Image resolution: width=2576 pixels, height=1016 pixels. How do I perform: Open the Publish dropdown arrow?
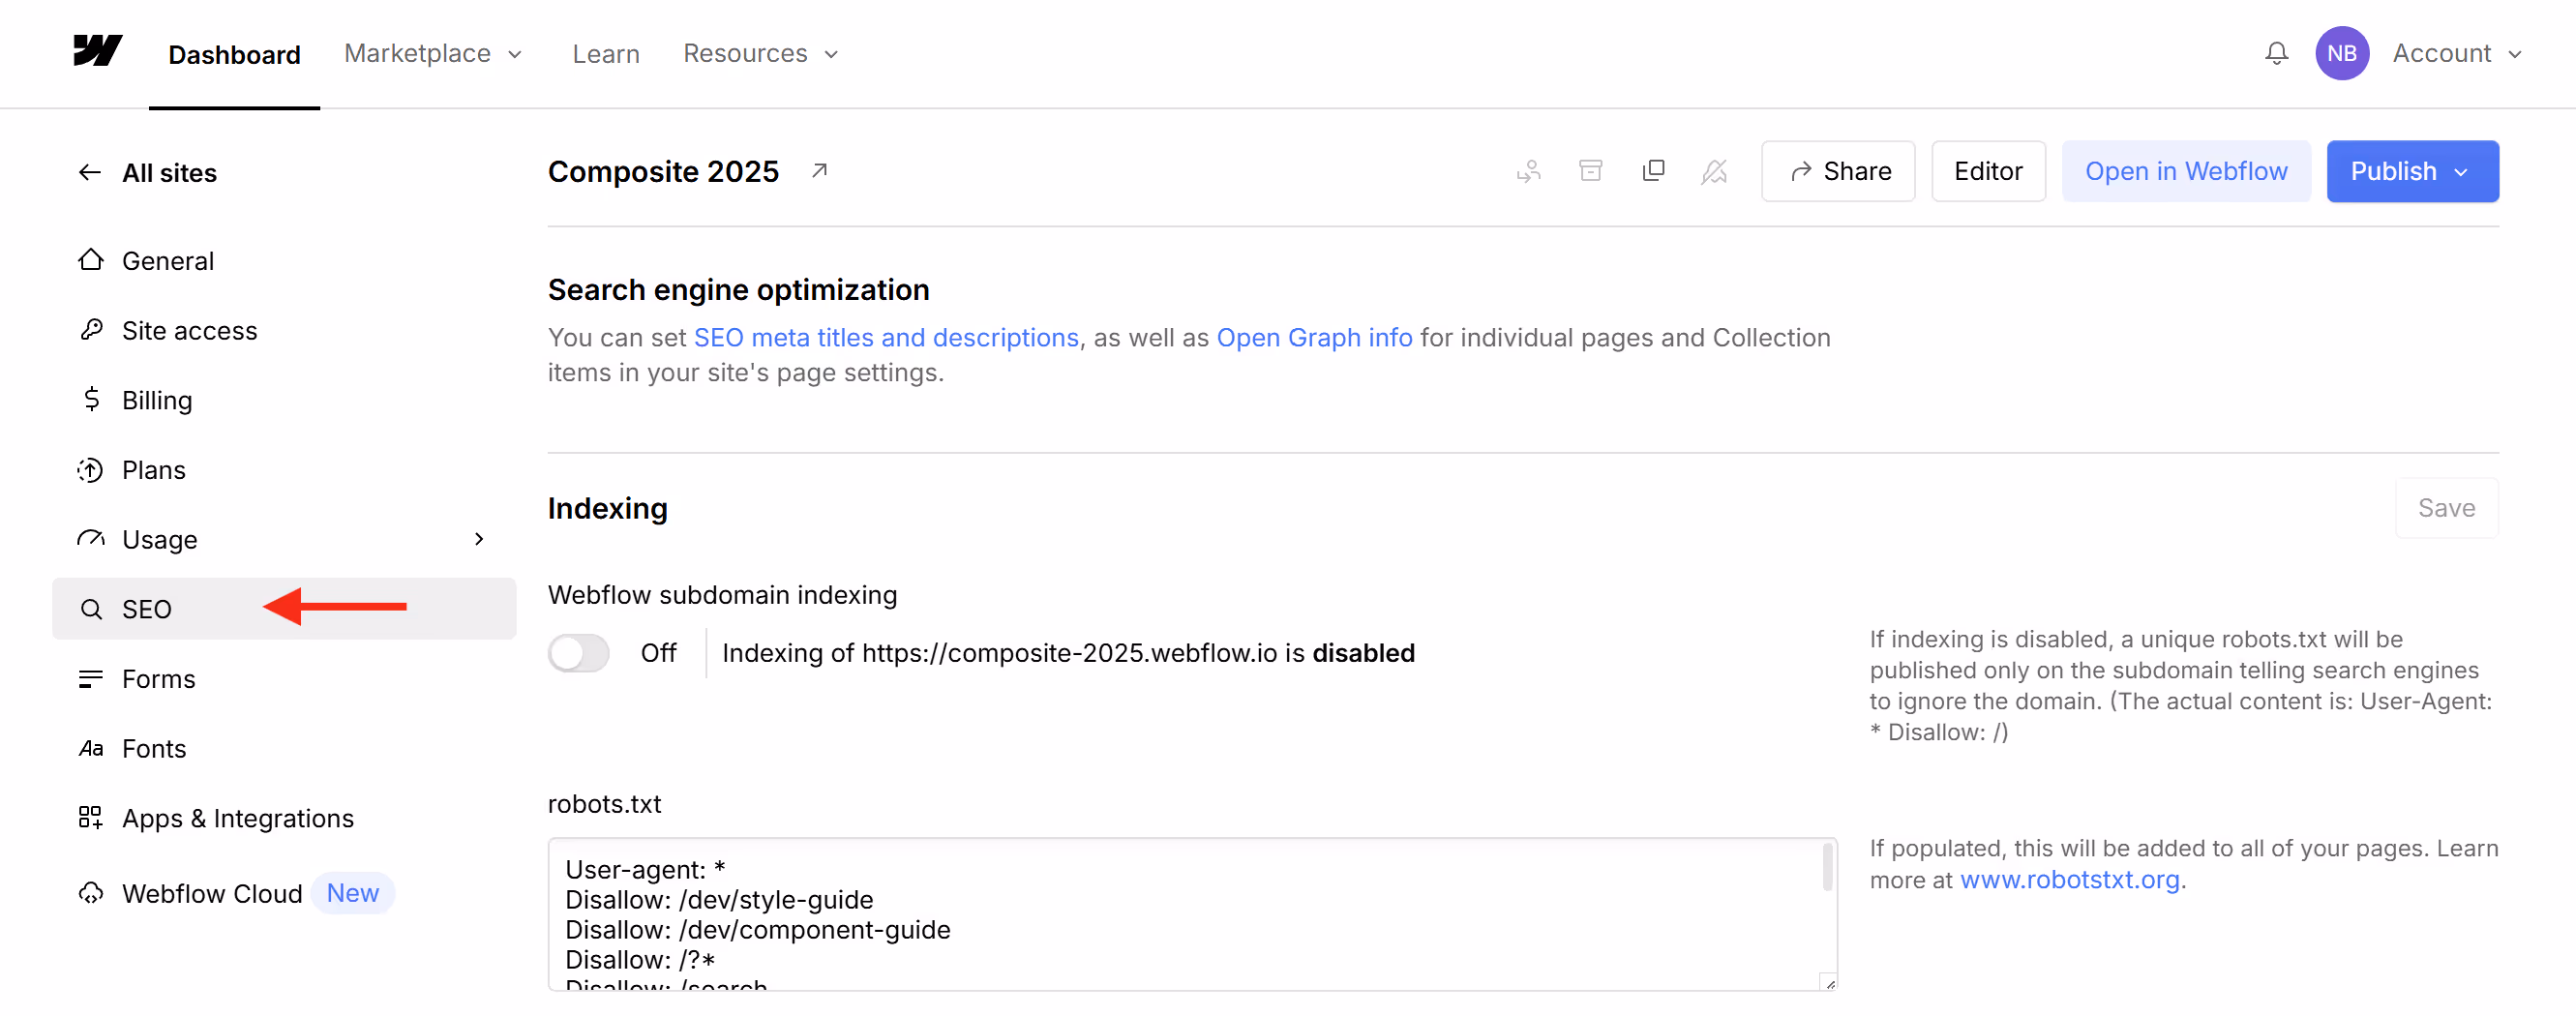2462,172
